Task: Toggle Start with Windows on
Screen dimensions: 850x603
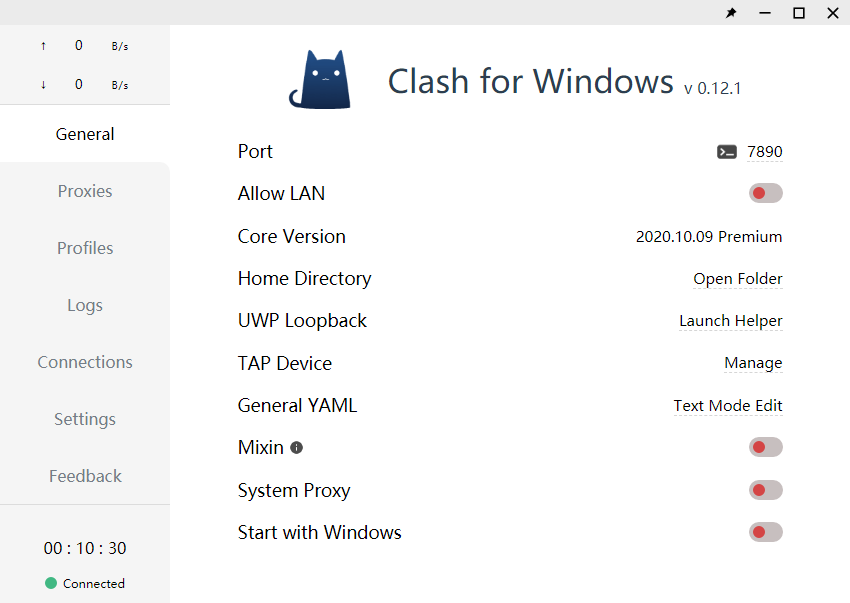Action: [x=765, y=532]
